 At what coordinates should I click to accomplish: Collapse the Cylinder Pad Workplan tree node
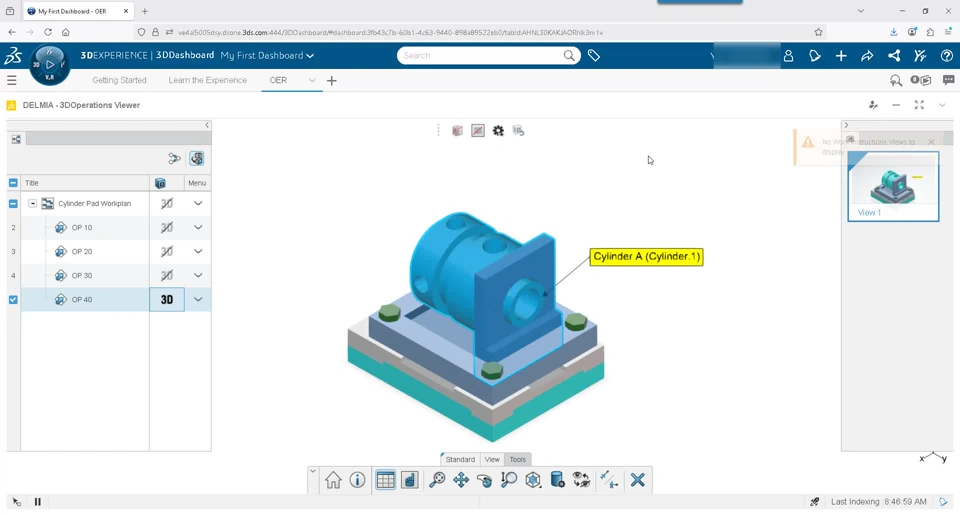[x=32, y=203]
